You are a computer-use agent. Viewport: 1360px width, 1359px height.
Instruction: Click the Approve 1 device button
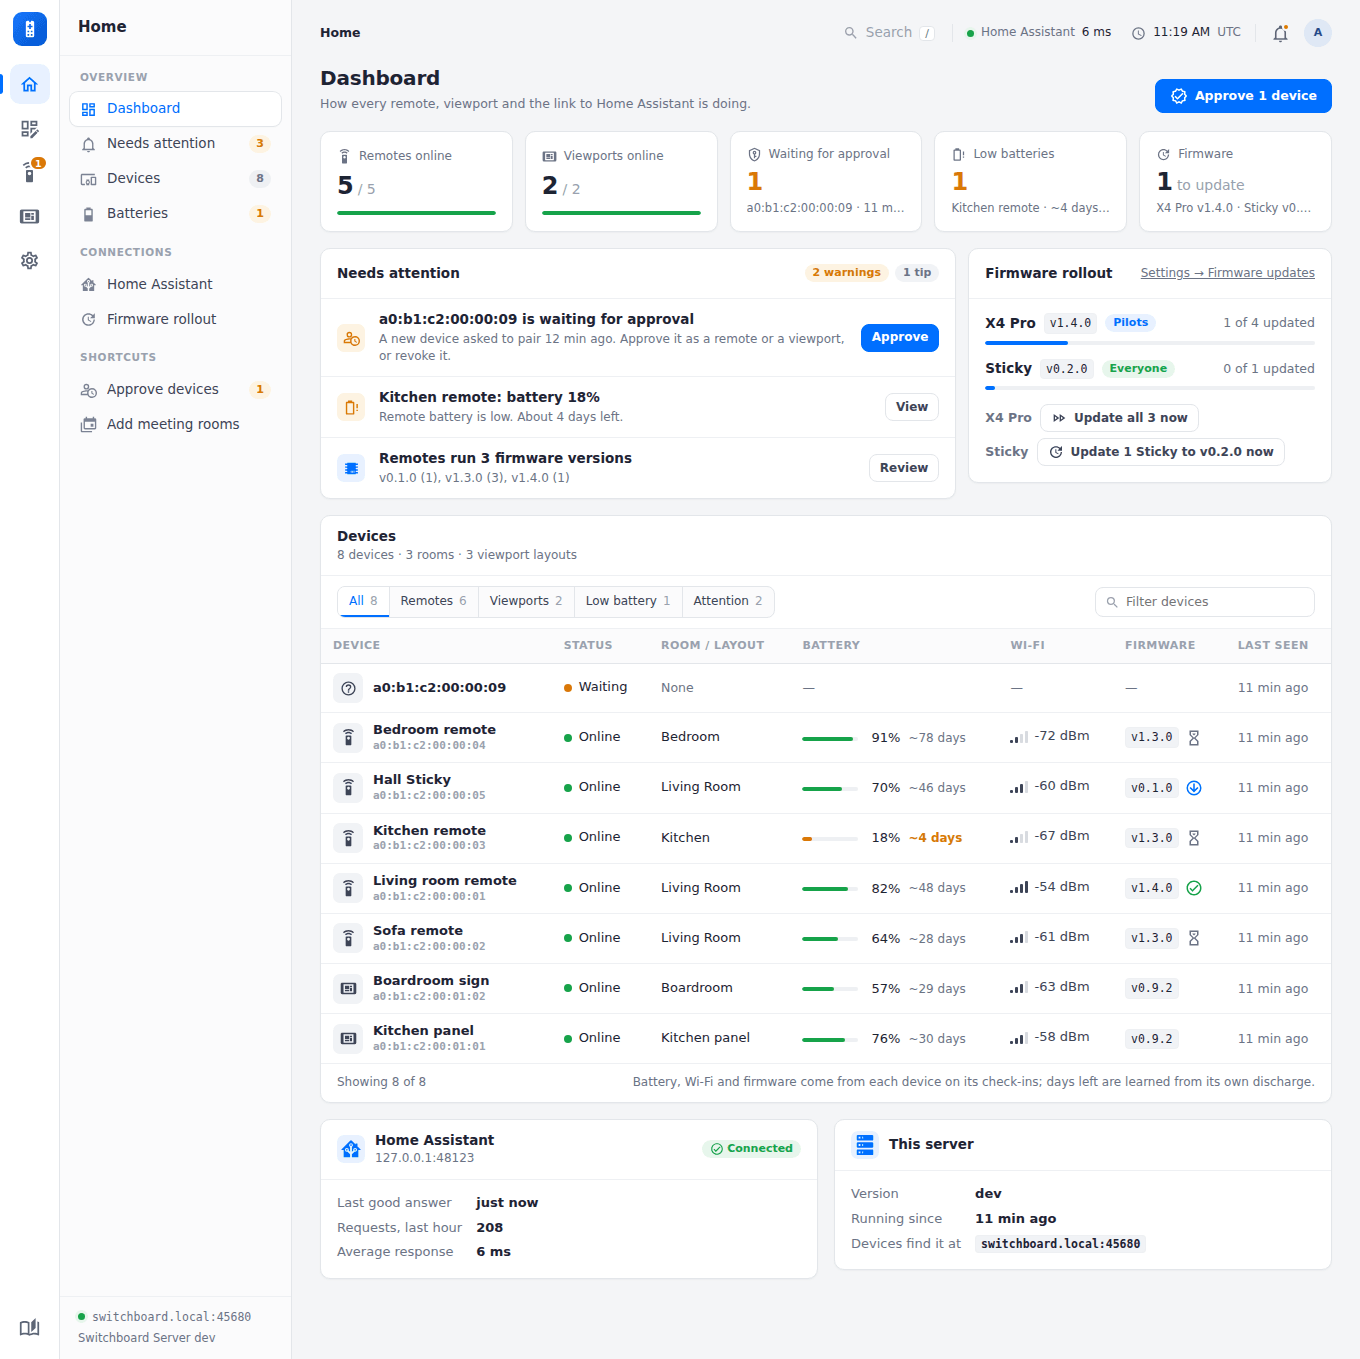tap(1243, 96)
